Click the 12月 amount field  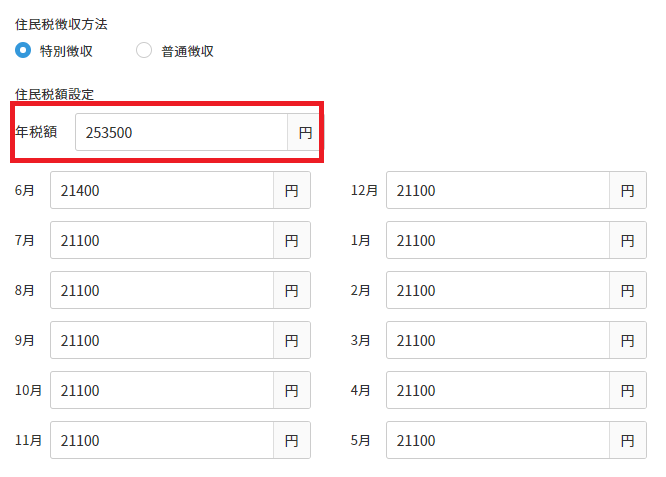click(x=498, y=190)
